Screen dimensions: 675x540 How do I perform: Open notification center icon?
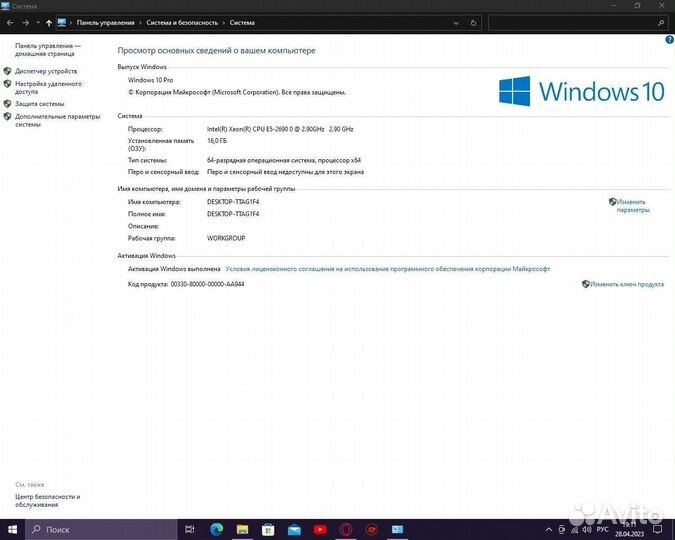[657, 529]
